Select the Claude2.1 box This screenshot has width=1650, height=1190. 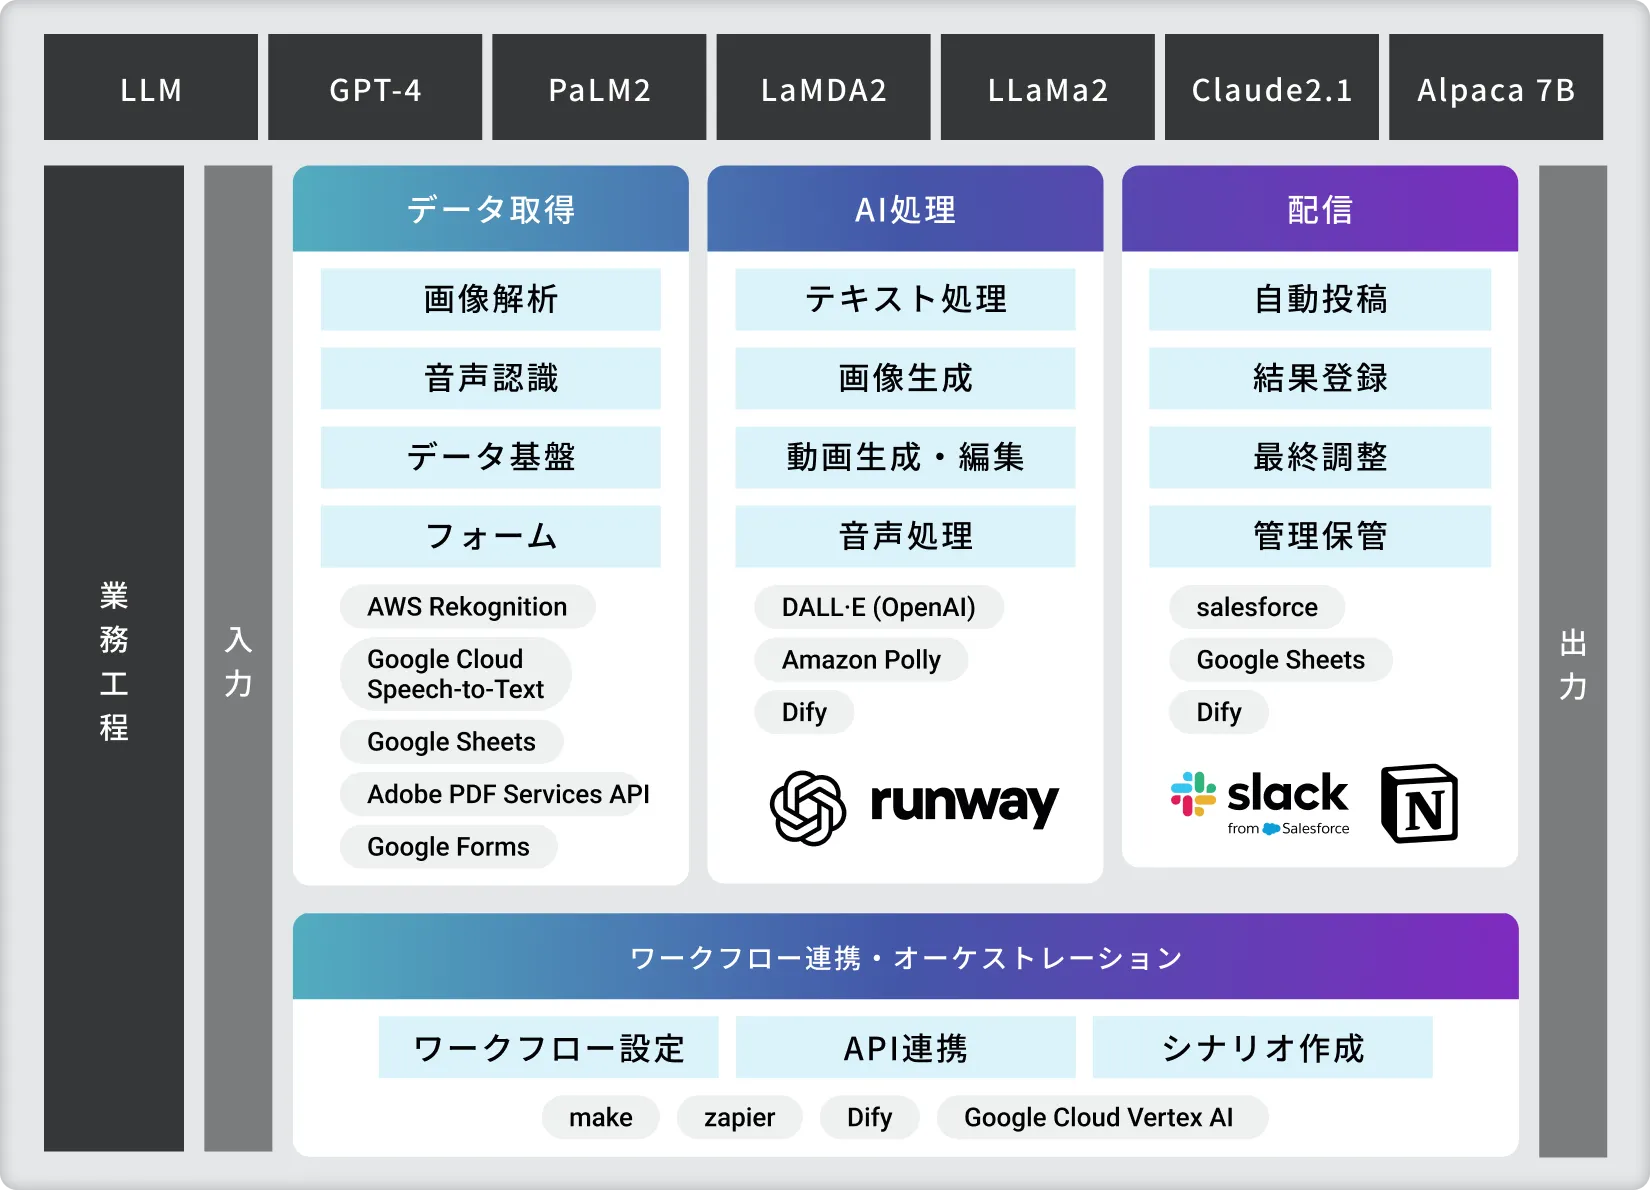coord(1272,87)
